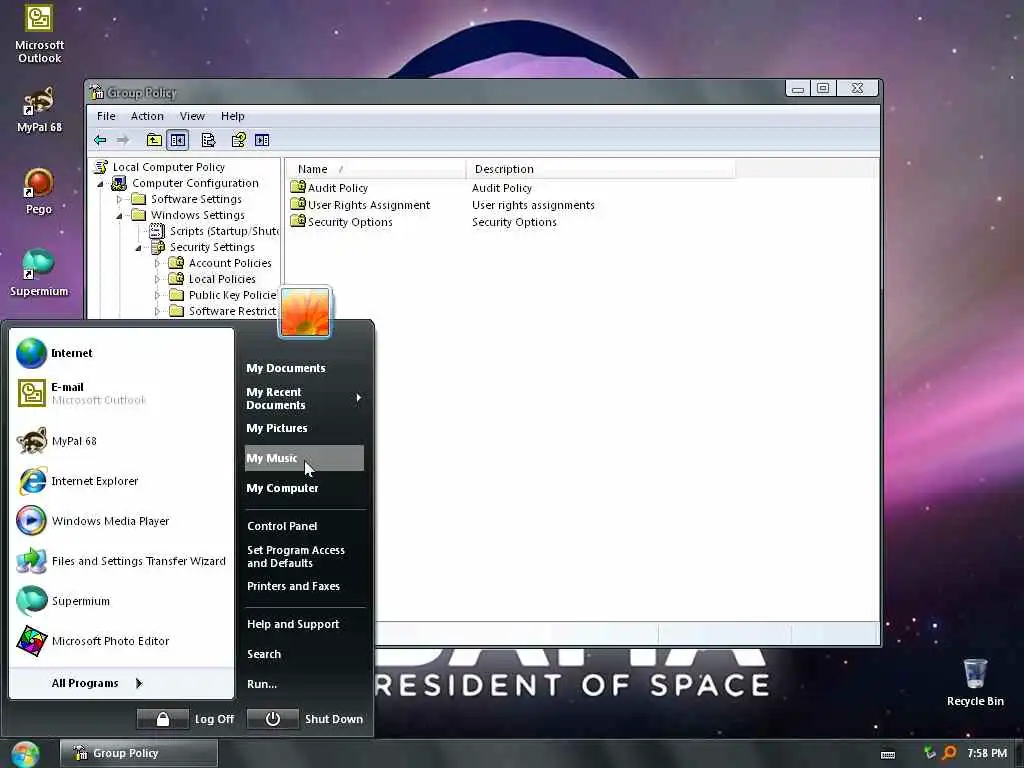This screenshot has width=1024, height=768.
Task: Click the grayed Forward arrow in toolbar
Action: pyautogui.click(x=123, y=140)
